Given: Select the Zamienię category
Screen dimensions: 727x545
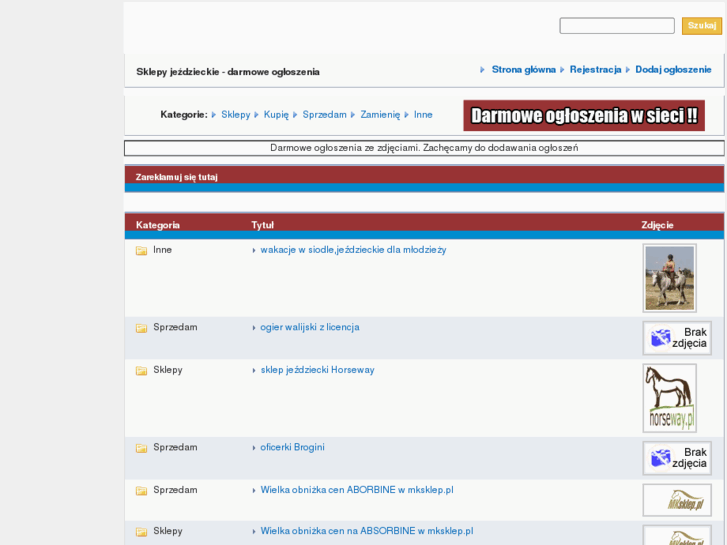Looking at the screenshot, I should (x=380, y=115).
